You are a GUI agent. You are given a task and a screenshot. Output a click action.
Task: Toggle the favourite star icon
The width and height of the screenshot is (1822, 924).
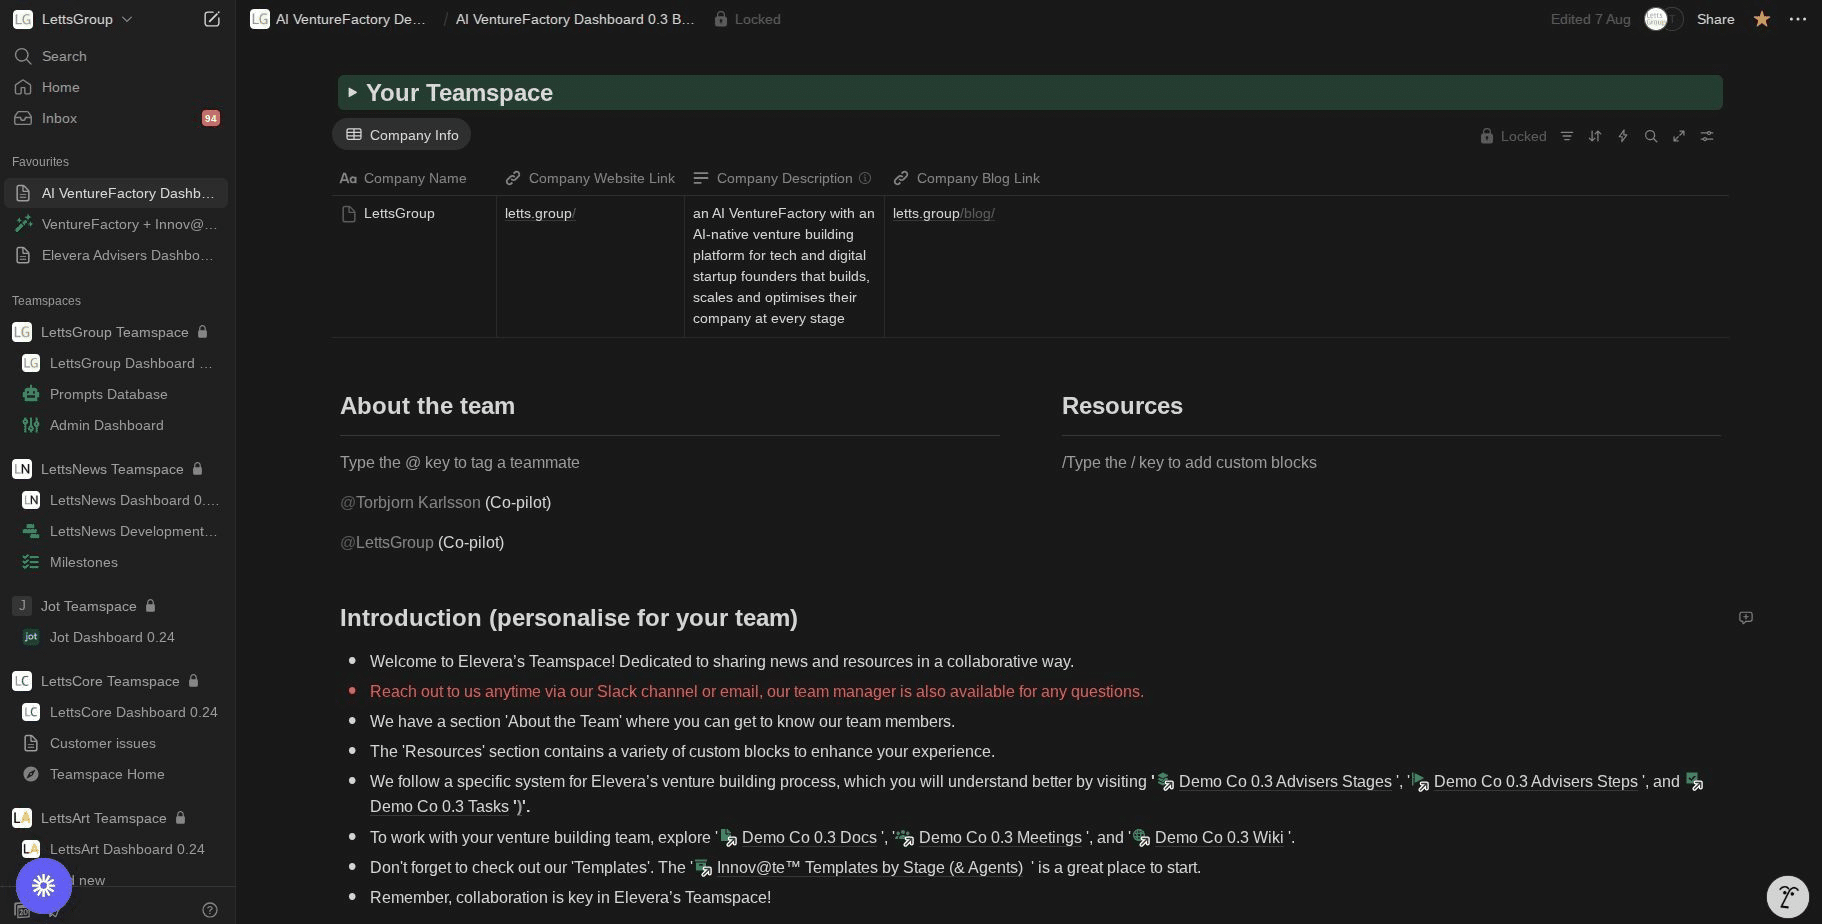[1762, 19]
